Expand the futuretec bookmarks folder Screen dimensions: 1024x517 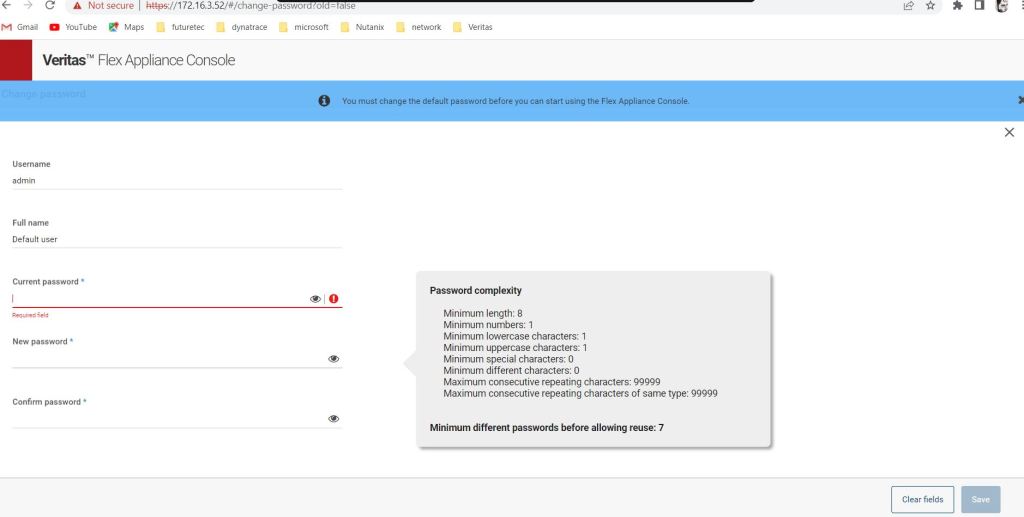click(180, 27)
